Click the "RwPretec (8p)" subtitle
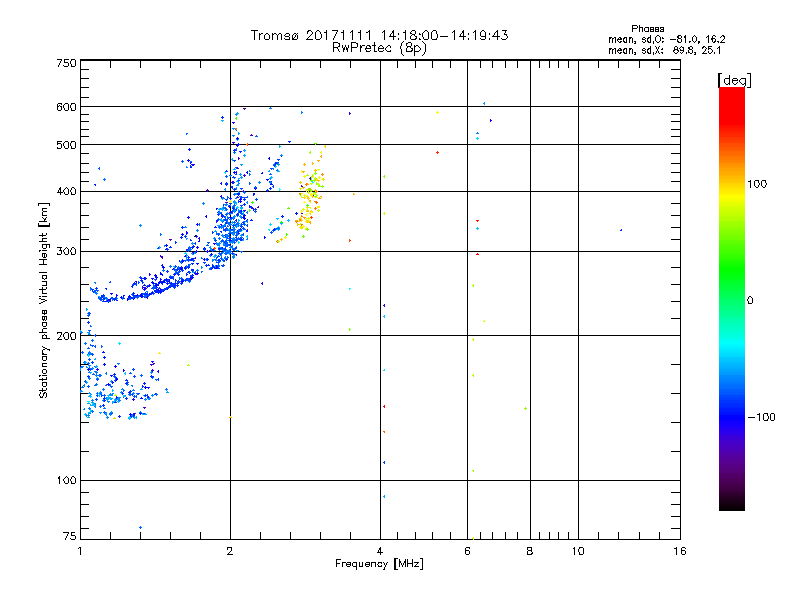800x600 pixels. (x=379, y=48)
